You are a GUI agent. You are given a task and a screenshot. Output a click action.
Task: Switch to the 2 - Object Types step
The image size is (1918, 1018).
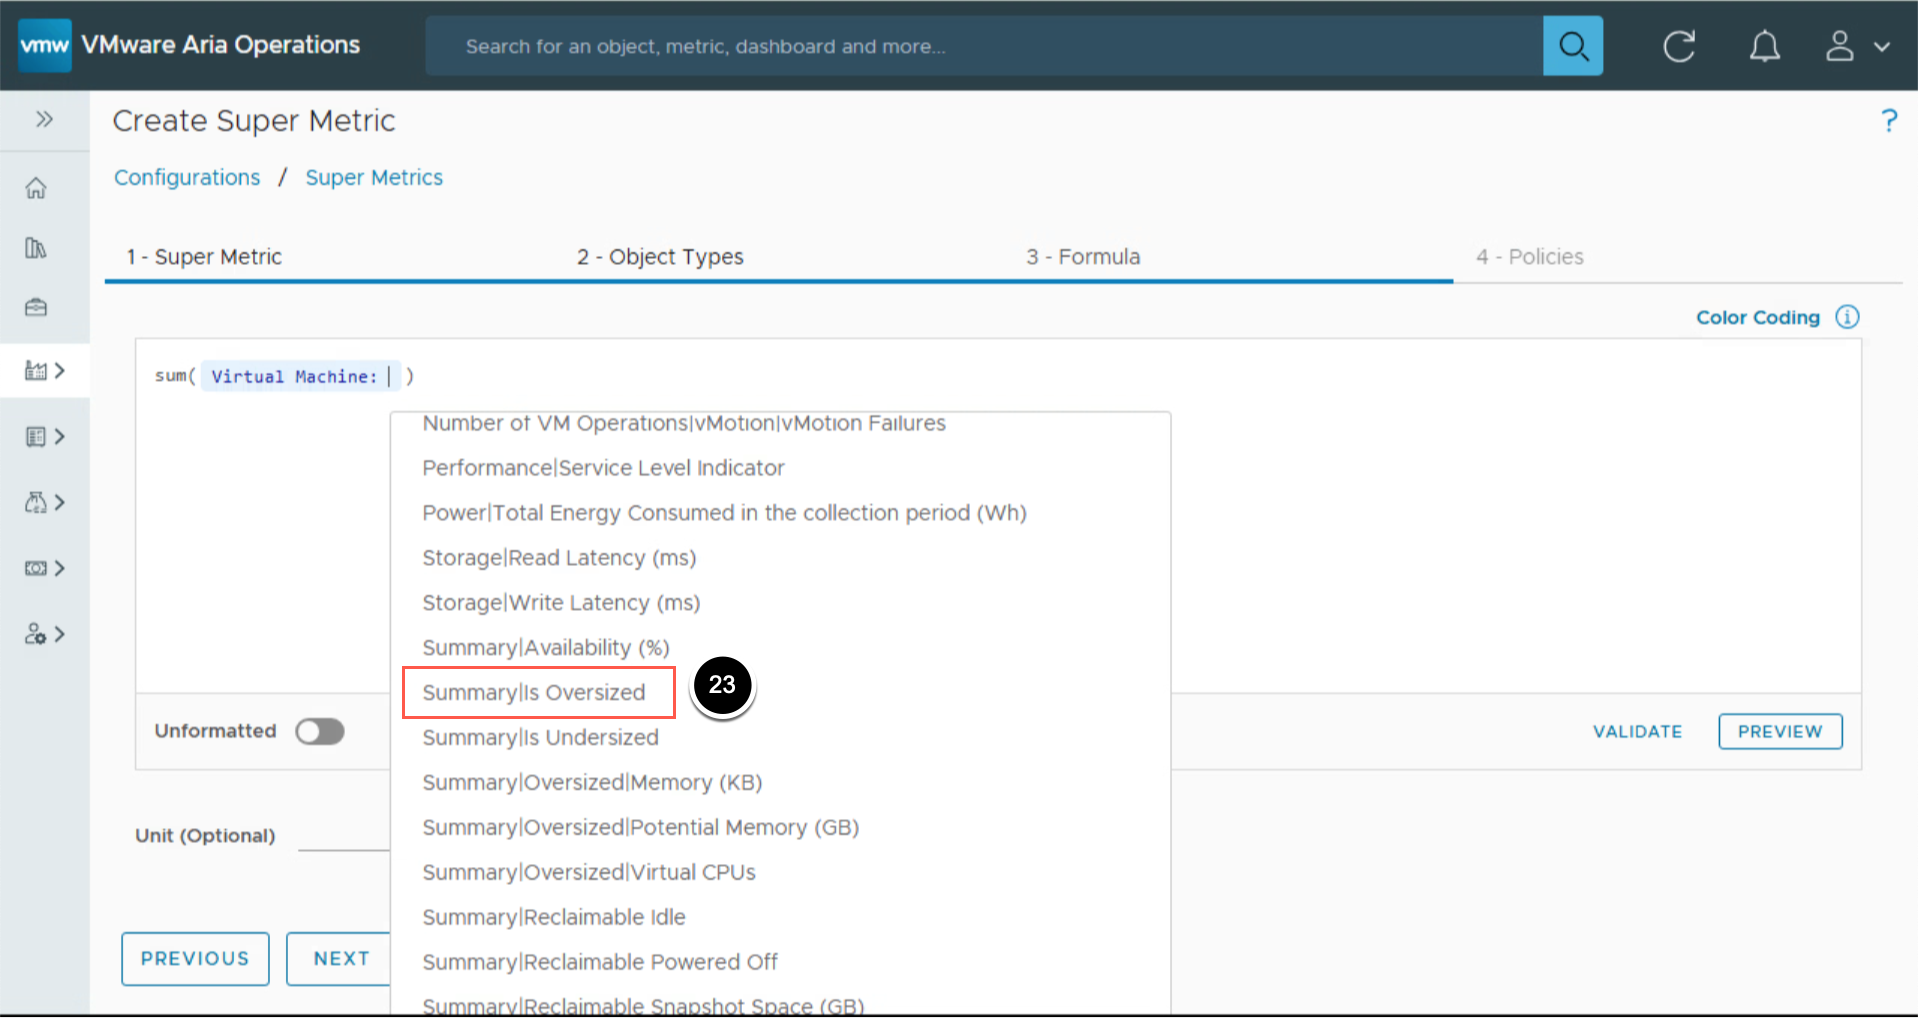pyautogui.click(x=660, y=257)
